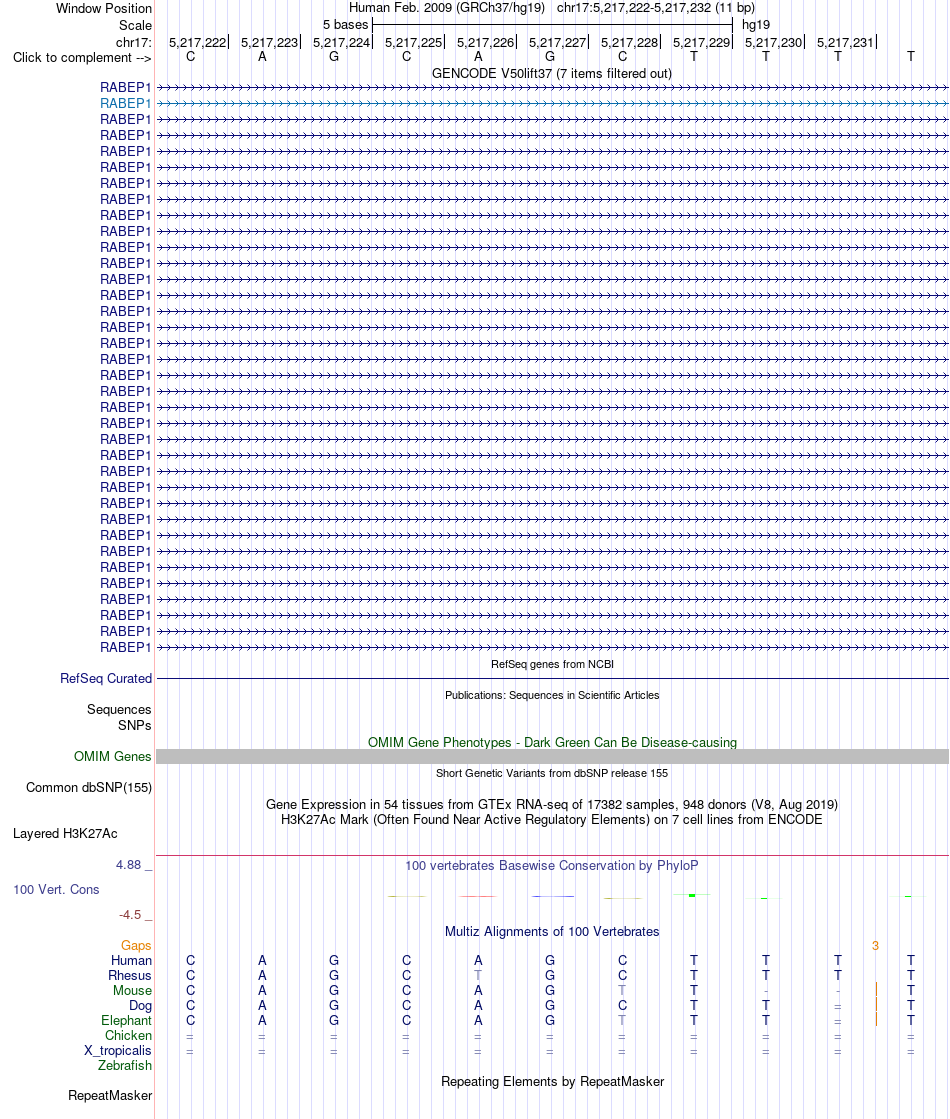Click the orange Gaps row label

click(136, 946)
